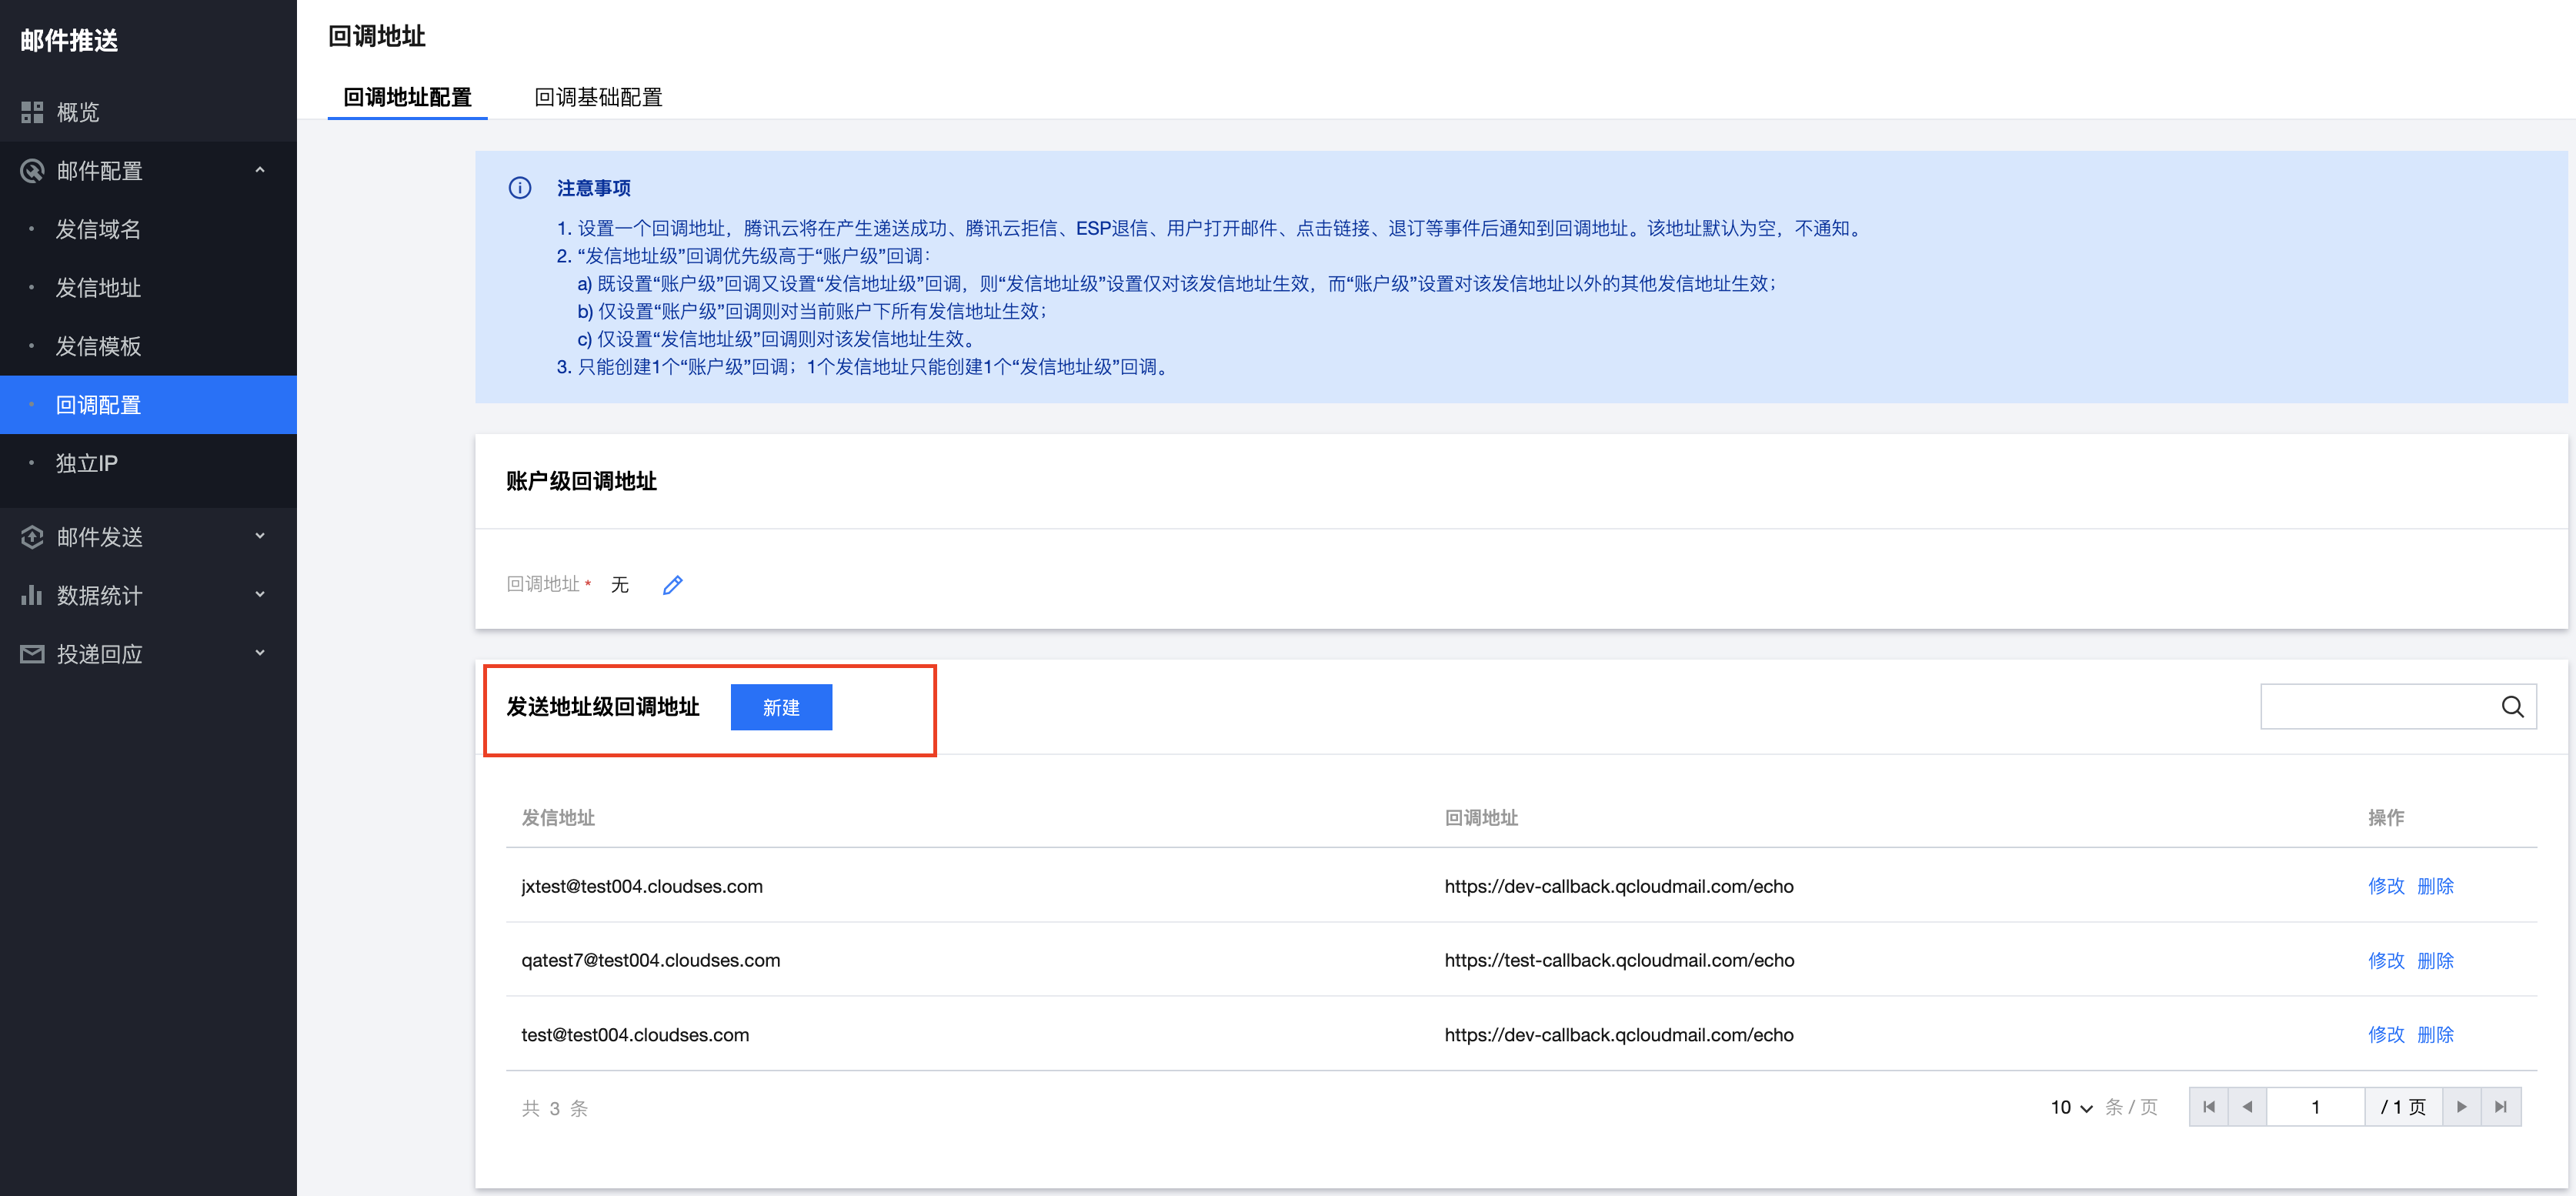2576x1196 pixels.
Task: Click the Overview grid icon in sidebar
Action: coord(32,112)
